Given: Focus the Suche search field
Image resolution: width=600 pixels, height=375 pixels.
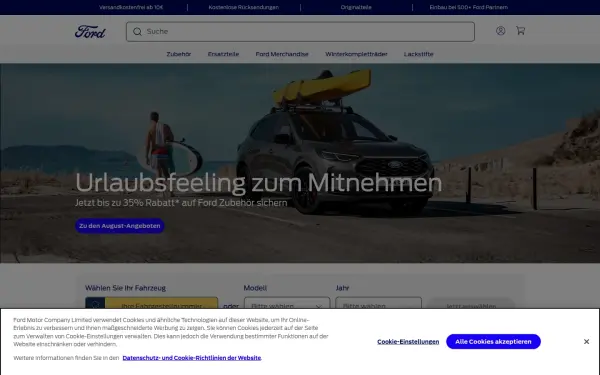Looking at the screenshot, I should coord(300,32).
